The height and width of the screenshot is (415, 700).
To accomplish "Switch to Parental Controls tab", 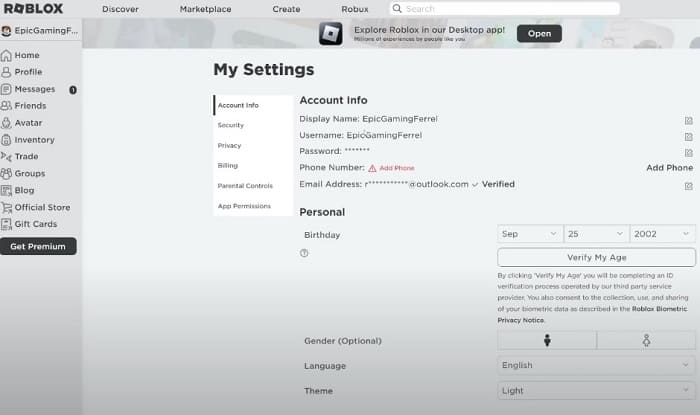I will click(x=253, y=186).
